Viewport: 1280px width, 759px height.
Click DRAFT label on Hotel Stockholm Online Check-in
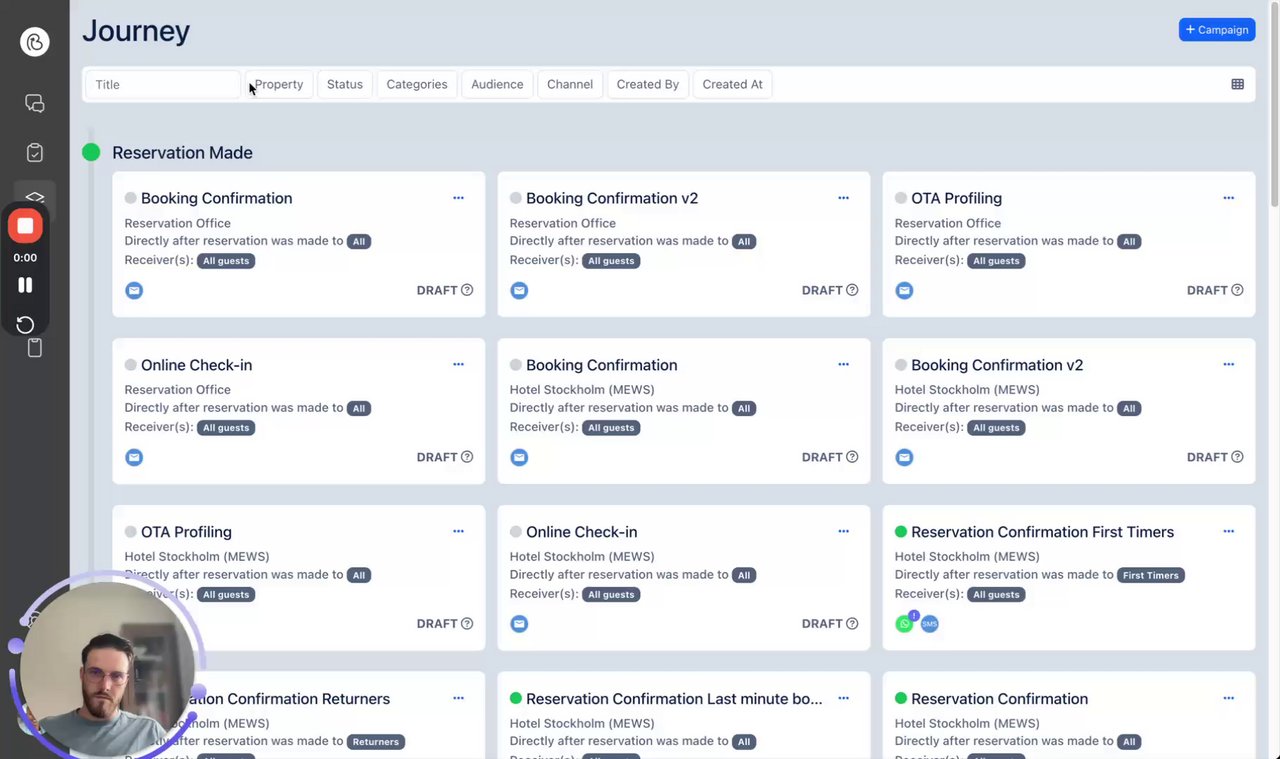coord(822,623)
